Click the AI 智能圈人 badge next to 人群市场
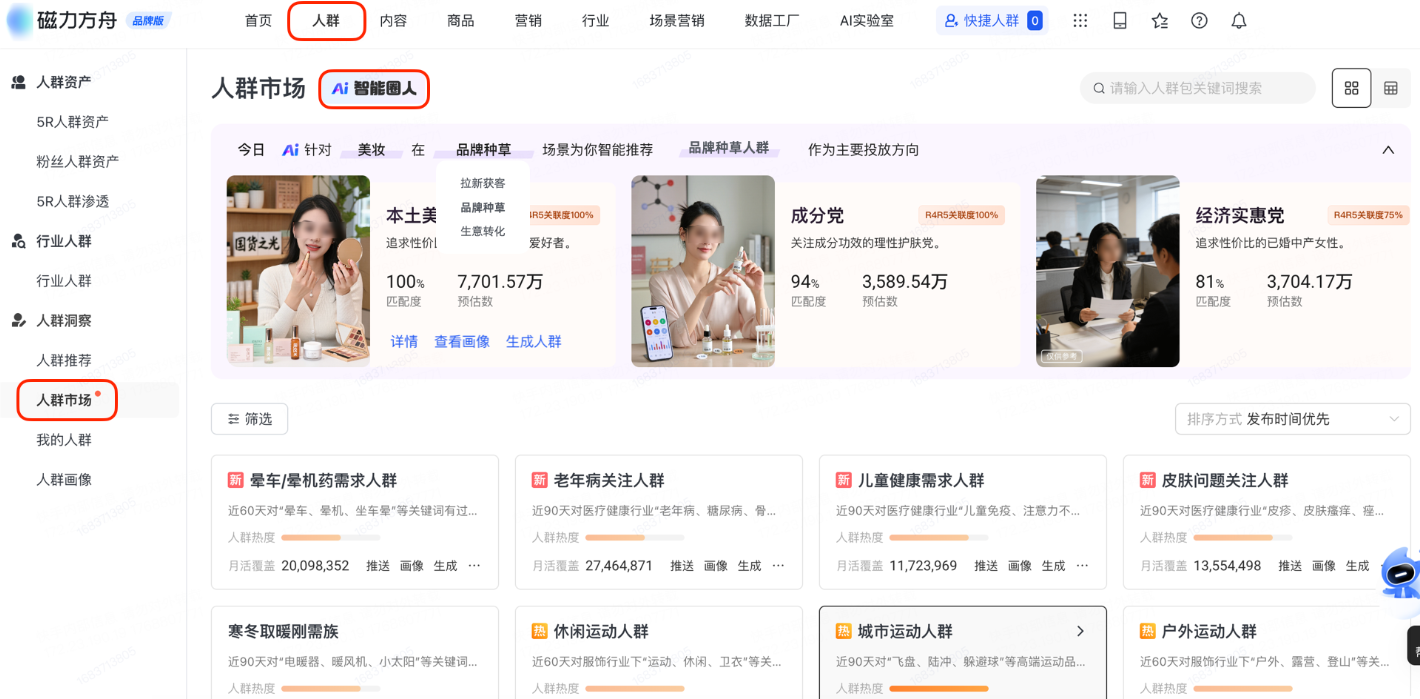The height and width of the screenshot is (699, 1420). click(x=374, y=88)
